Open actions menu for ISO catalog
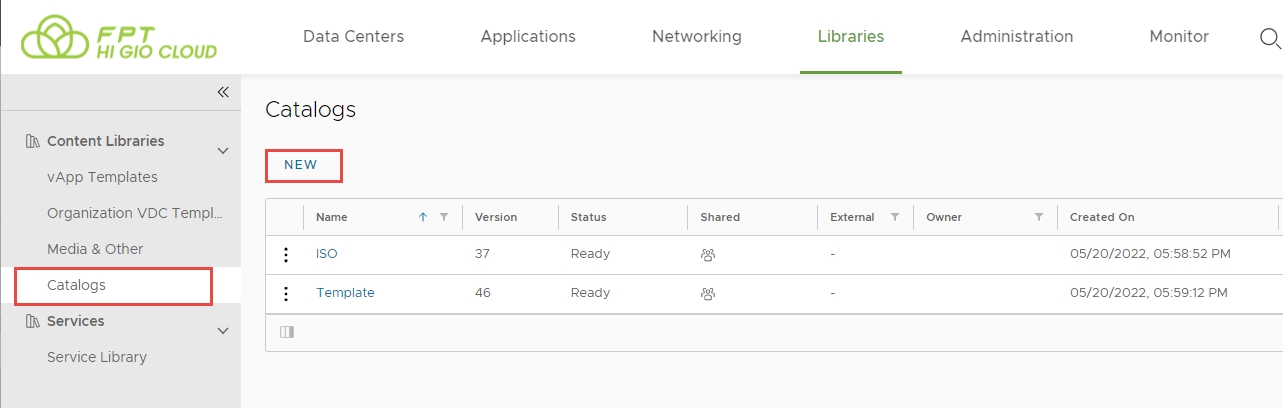The width and height of the screenshot is (1283, 408). point(286,255)
